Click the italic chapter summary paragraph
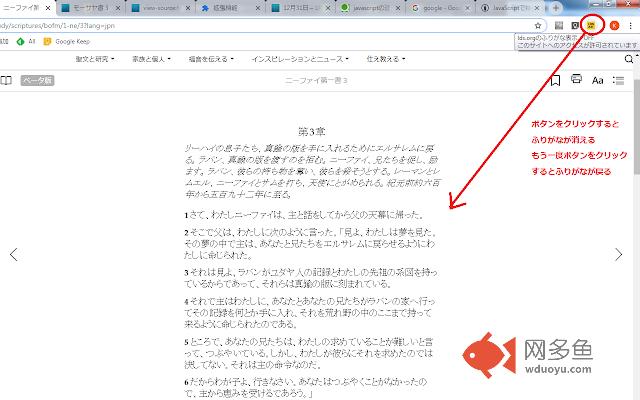 coord(312,171)
